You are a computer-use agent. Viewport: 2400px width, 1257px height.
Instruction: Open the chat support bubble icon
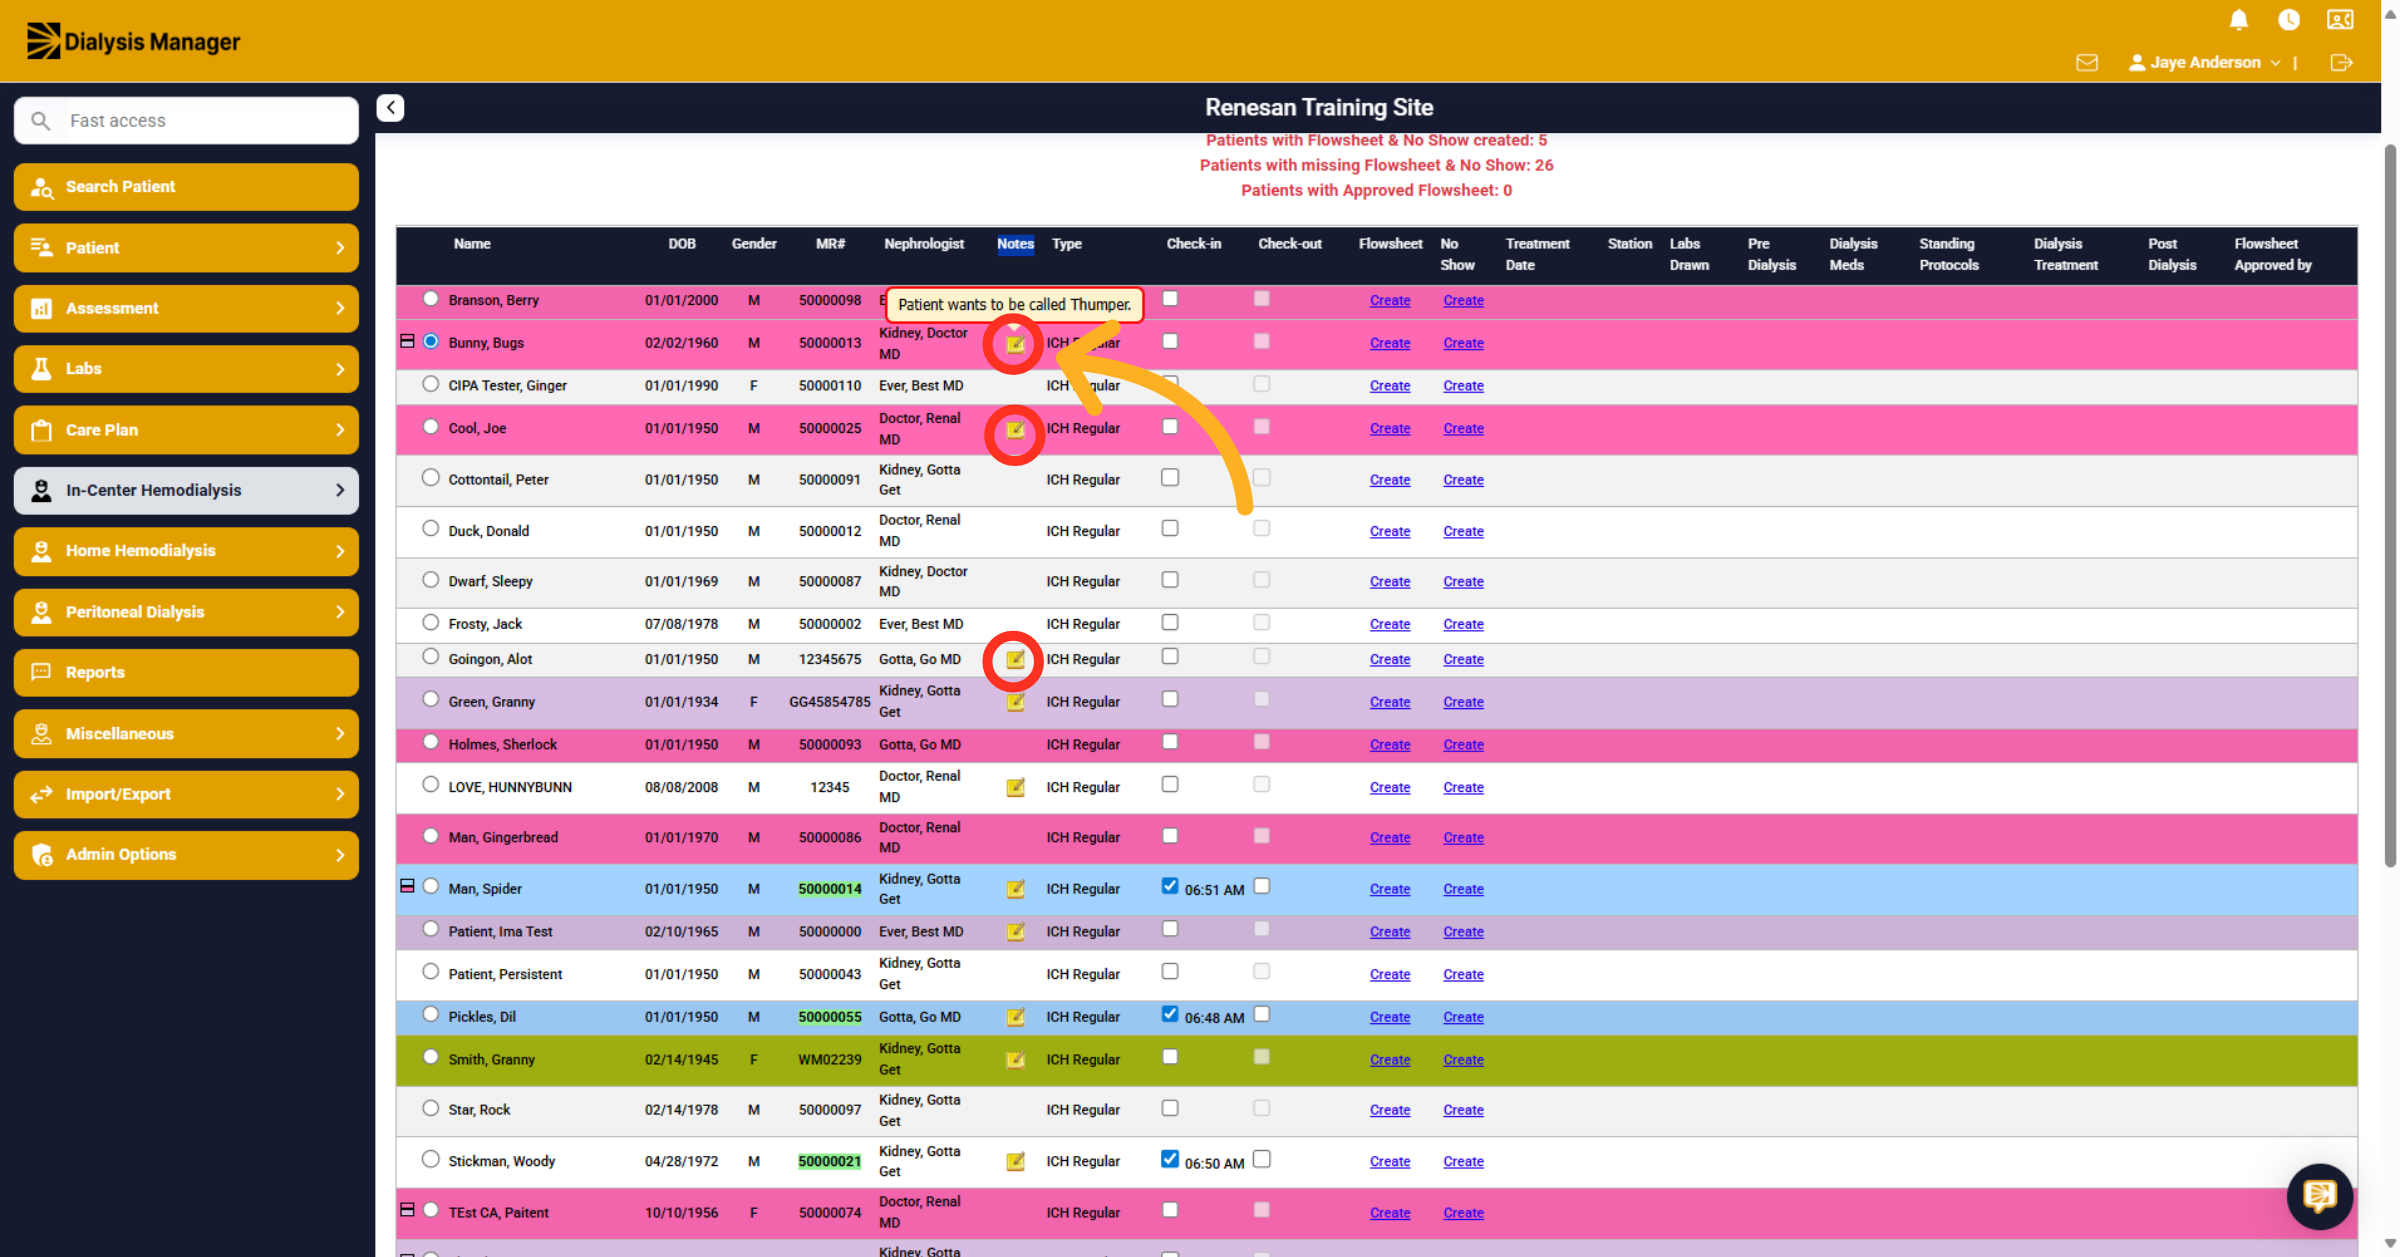coord(2319,1196)
